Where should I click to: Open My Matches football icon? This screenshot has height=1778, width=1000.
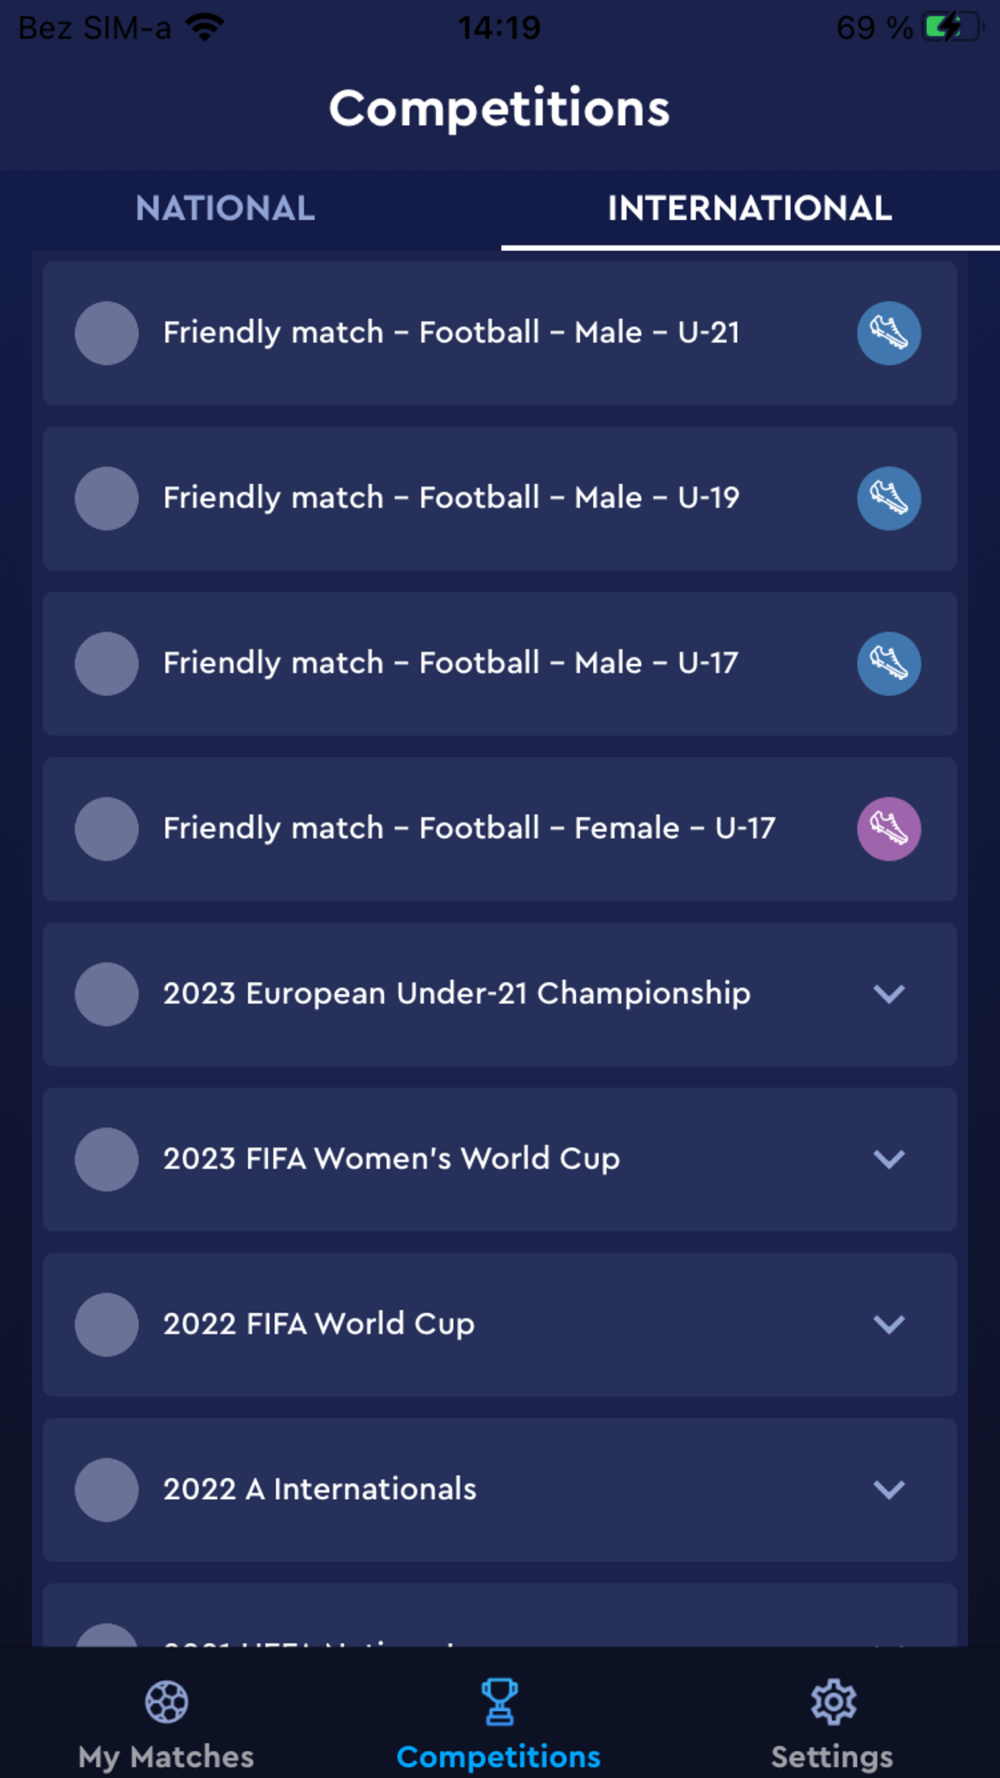[166, 1701]
